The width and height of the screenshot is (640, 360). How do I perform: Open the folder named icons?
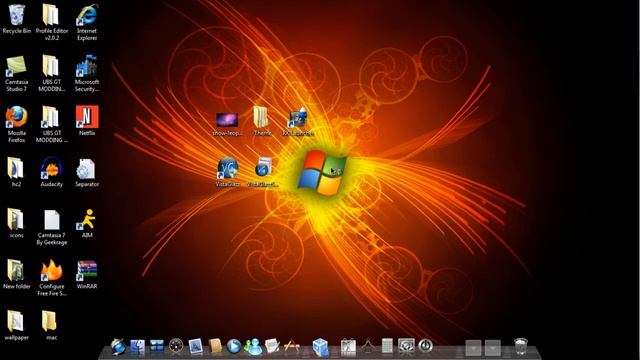pos(16,223)
